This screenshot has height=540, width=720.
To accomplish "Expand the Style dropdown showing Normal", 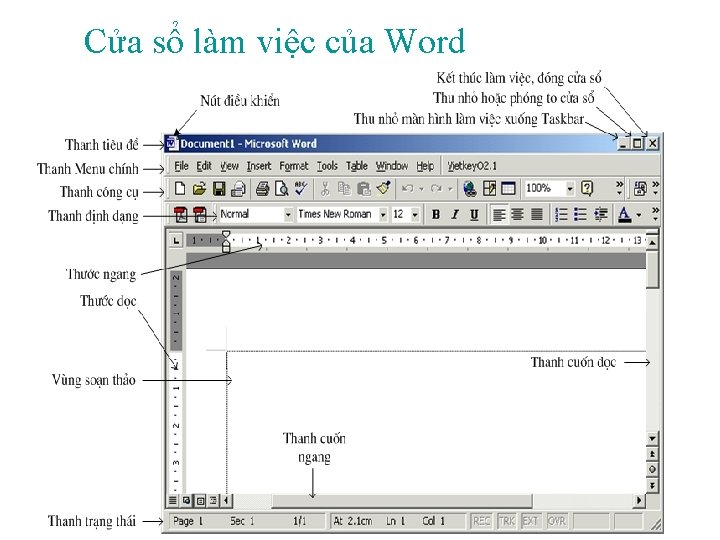I will (x=288, y=214).
